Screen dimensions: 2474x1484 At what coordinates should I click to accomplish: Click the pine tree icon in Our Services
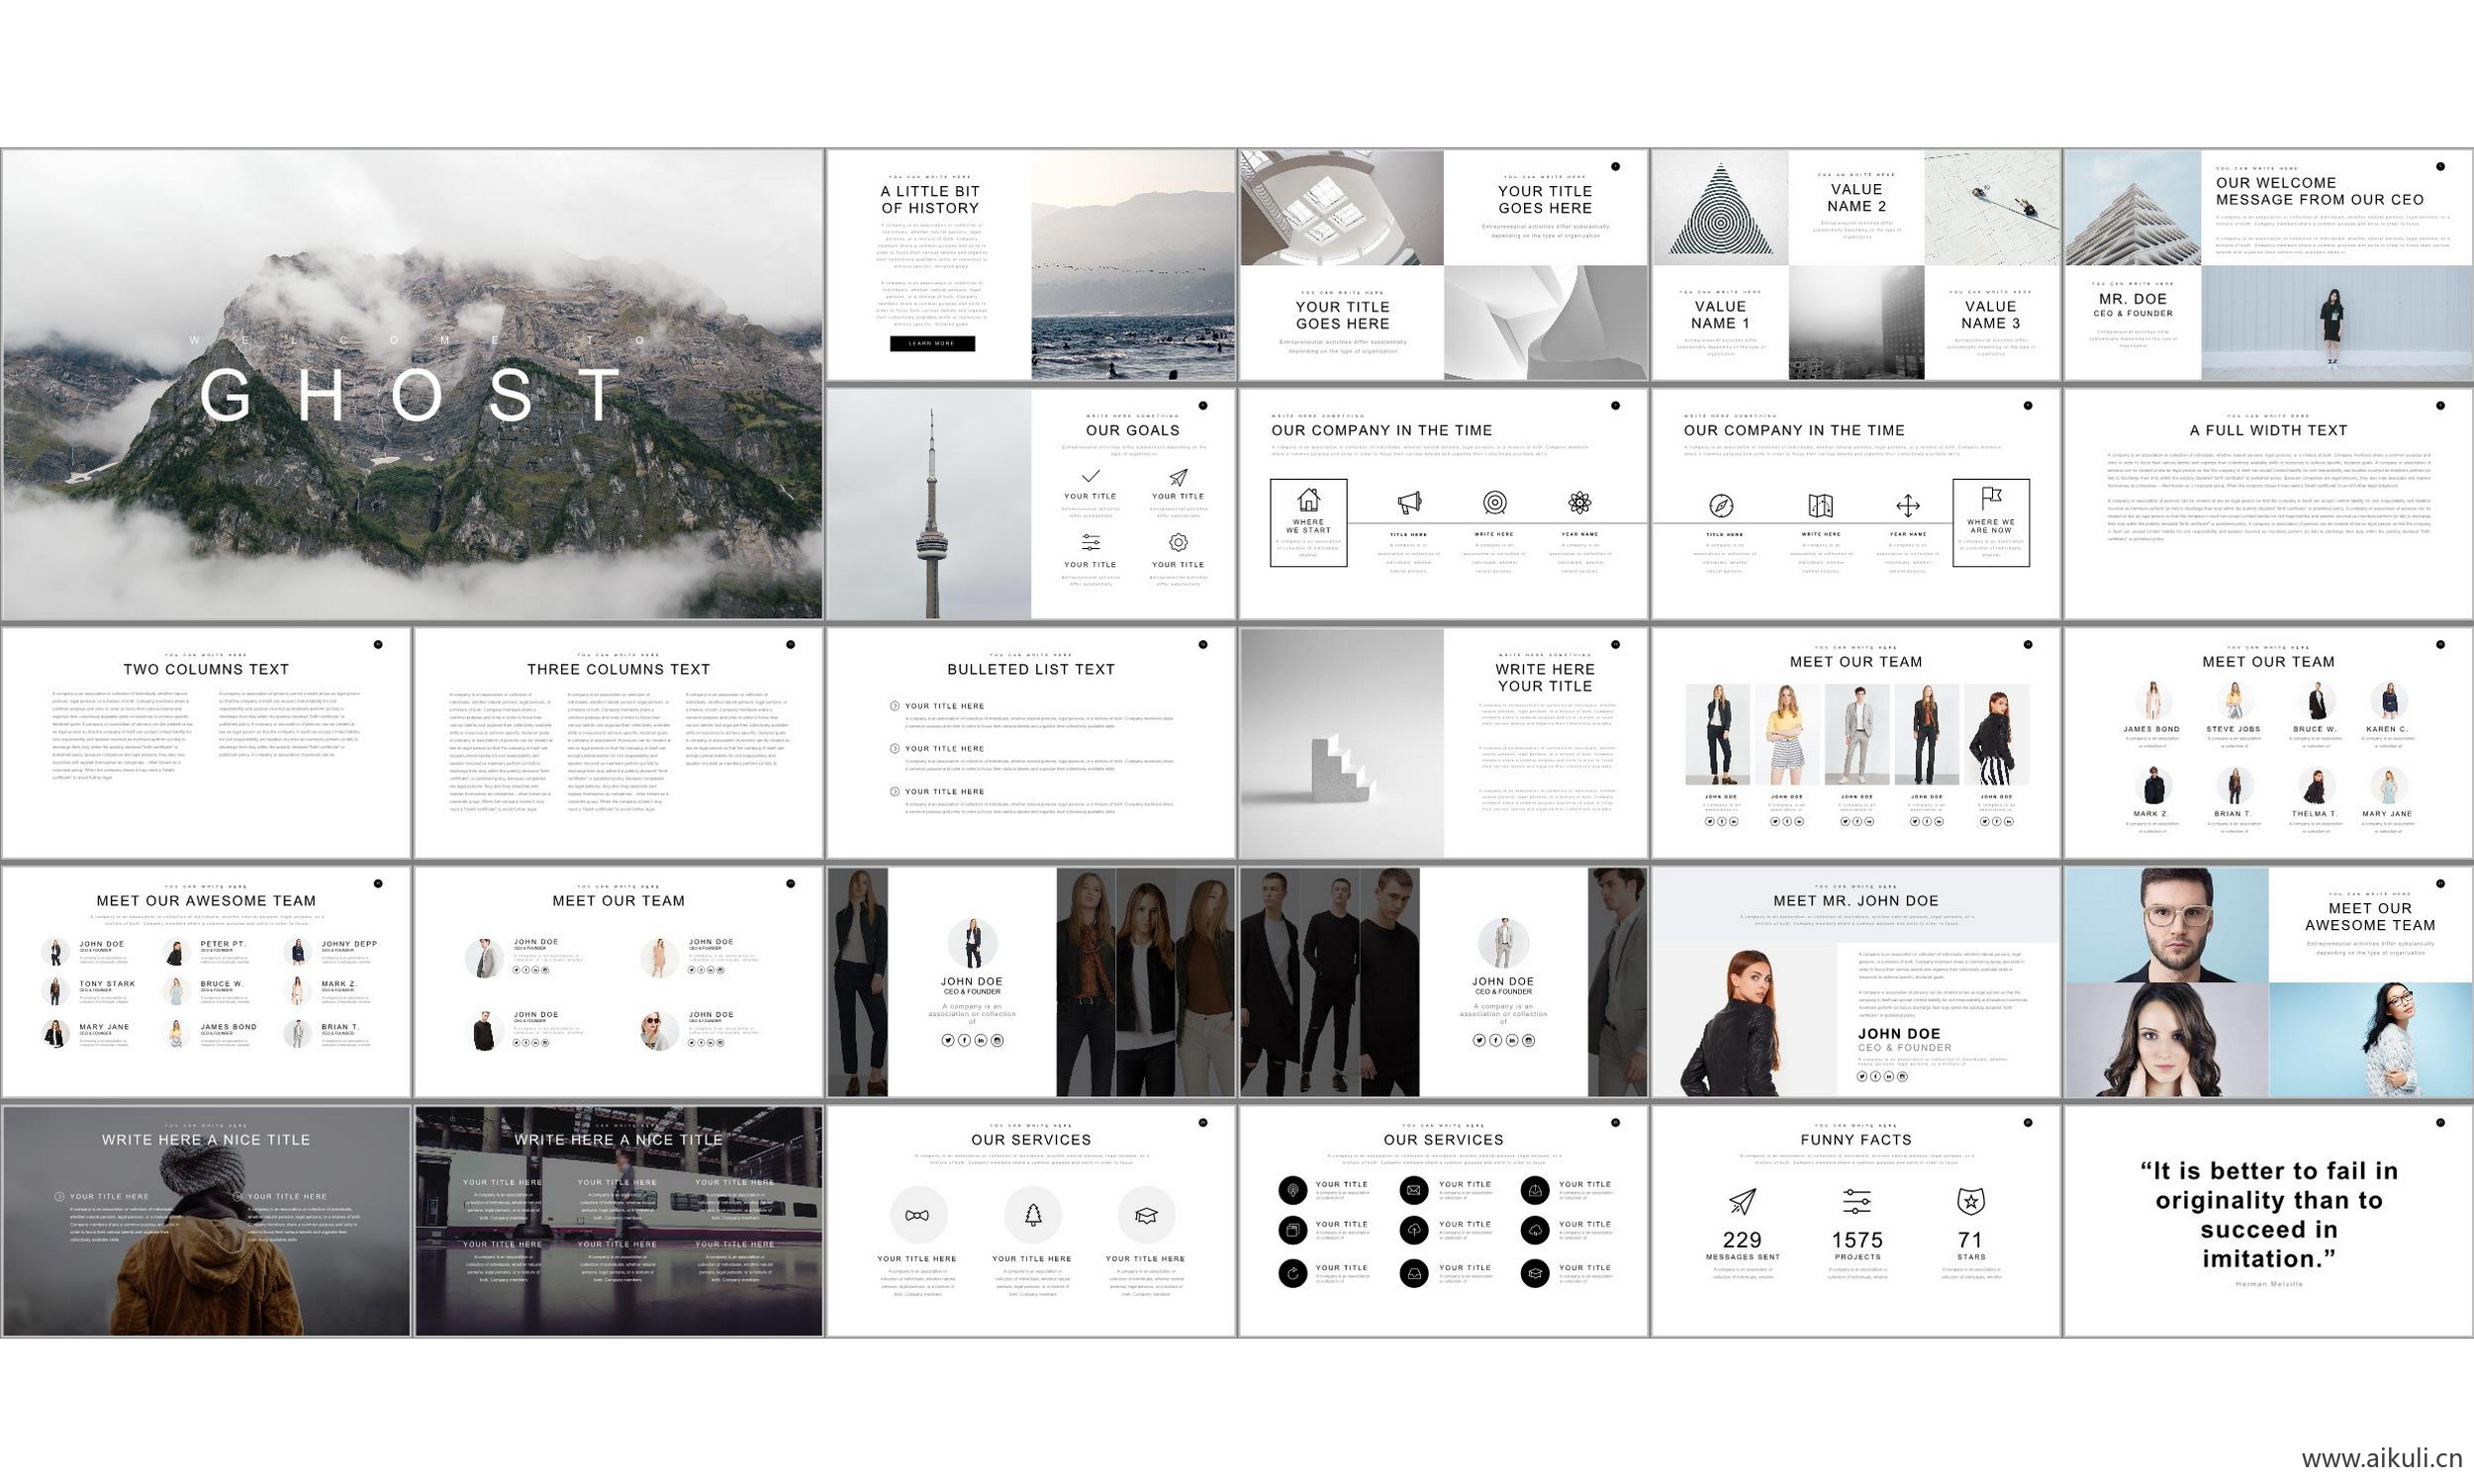click(1032, 1215)
